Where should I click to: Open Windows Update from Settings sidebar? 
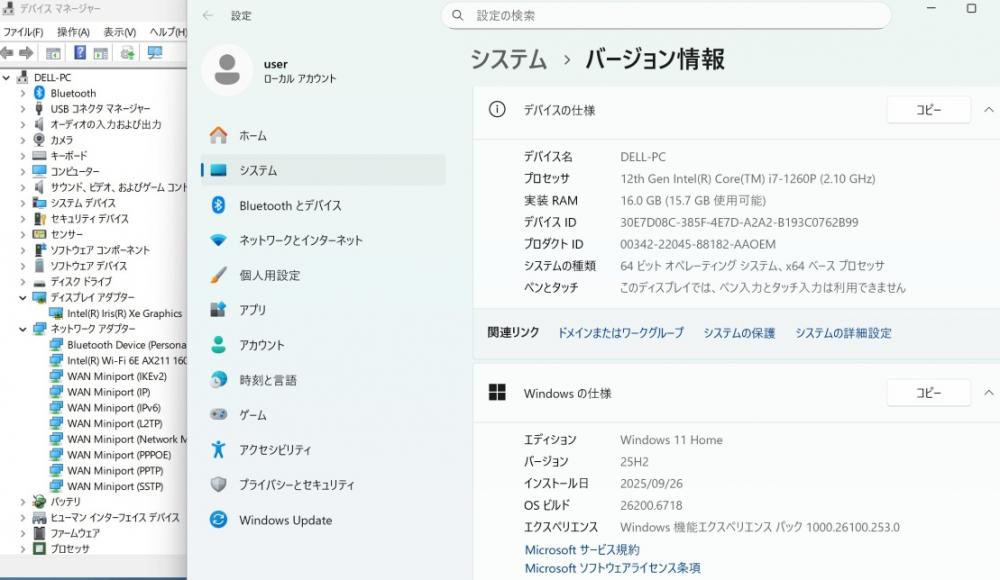click(285, 520)
